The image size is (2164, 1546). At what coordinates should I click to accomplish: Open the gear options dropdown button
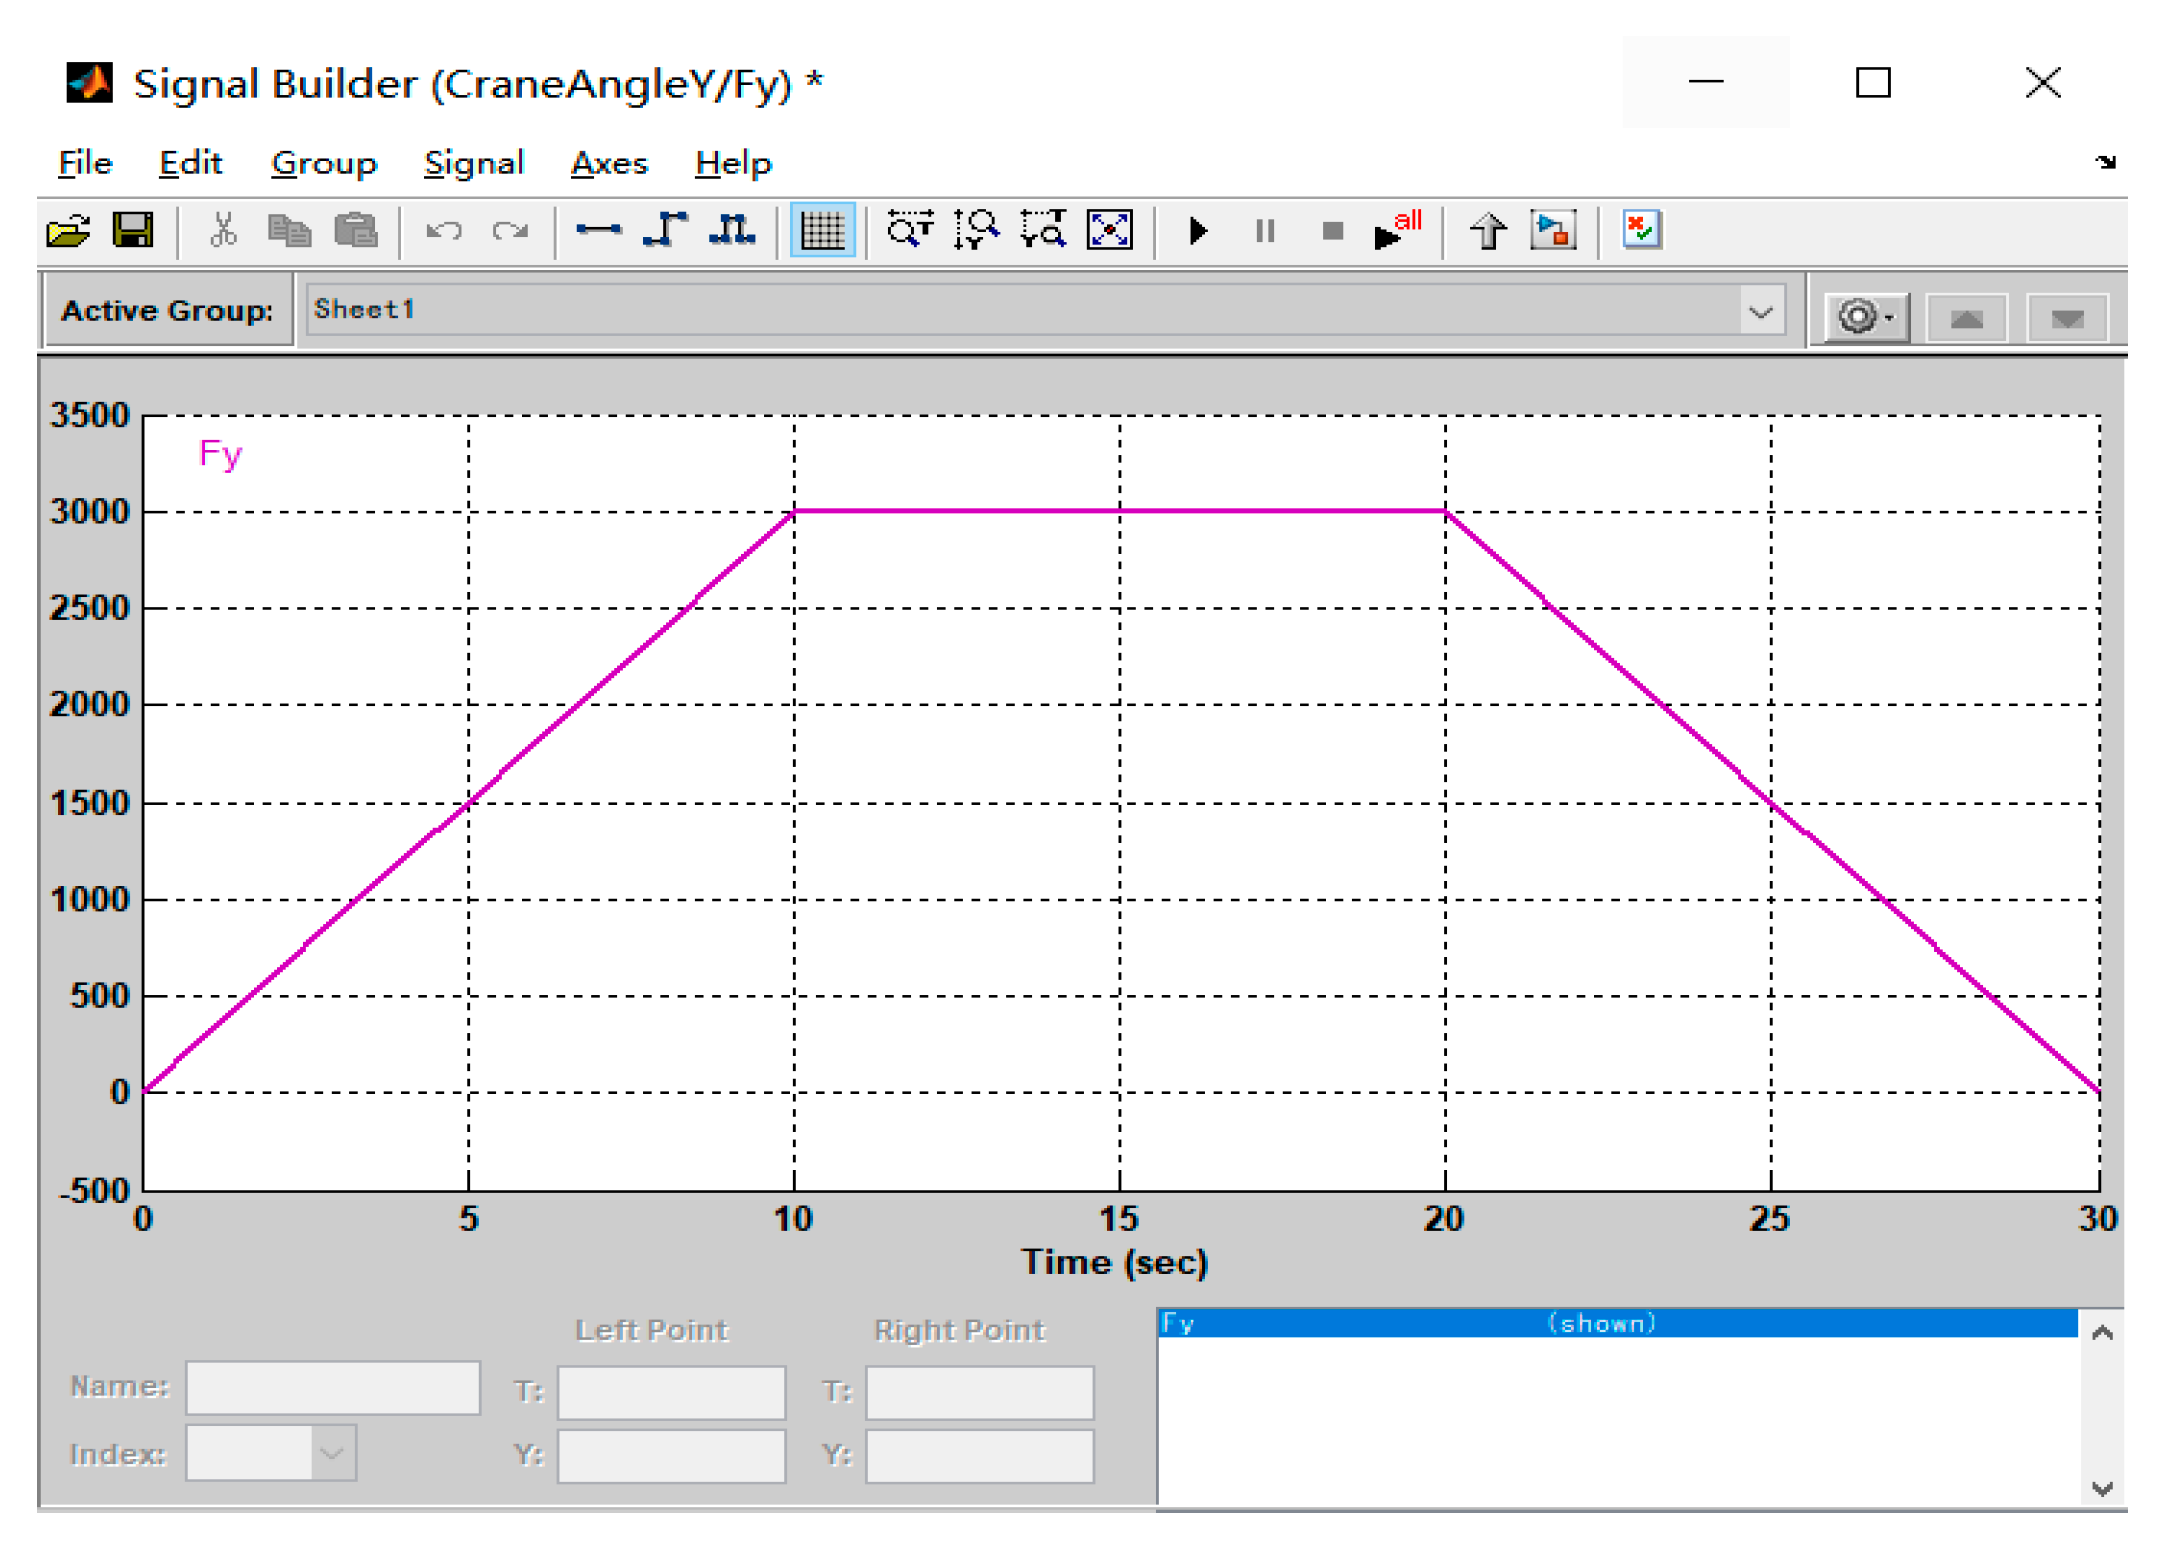[1866, 318]
